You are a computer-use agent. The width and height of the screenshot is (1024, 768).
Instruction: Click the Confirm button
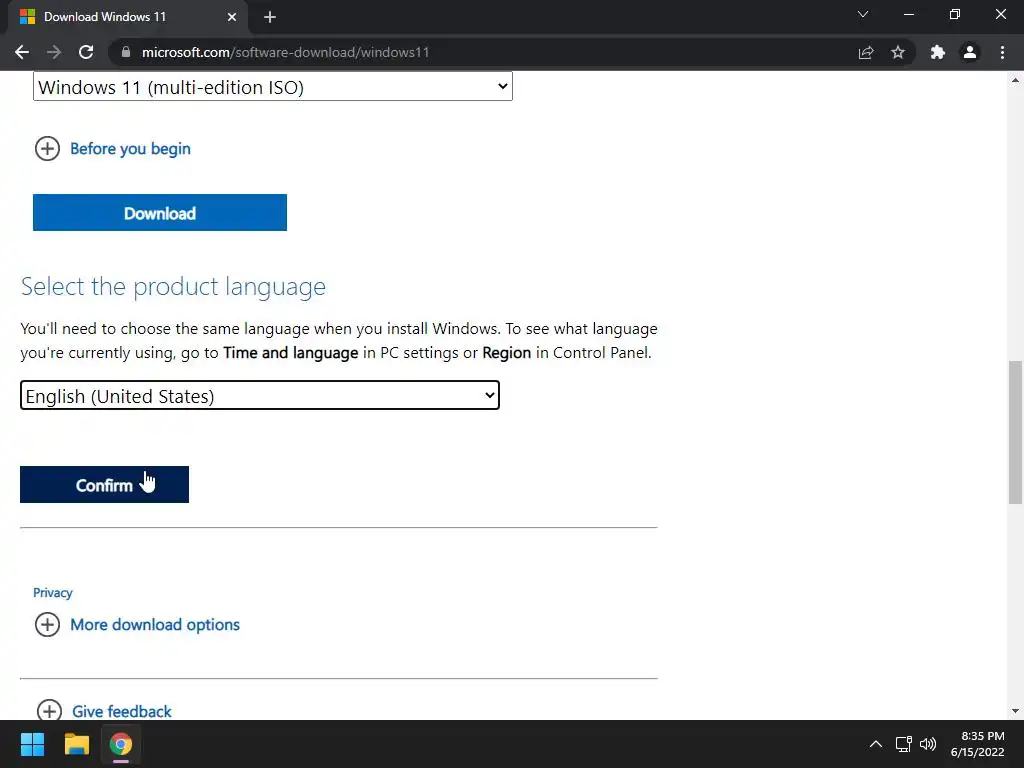[x=104, y=485]
